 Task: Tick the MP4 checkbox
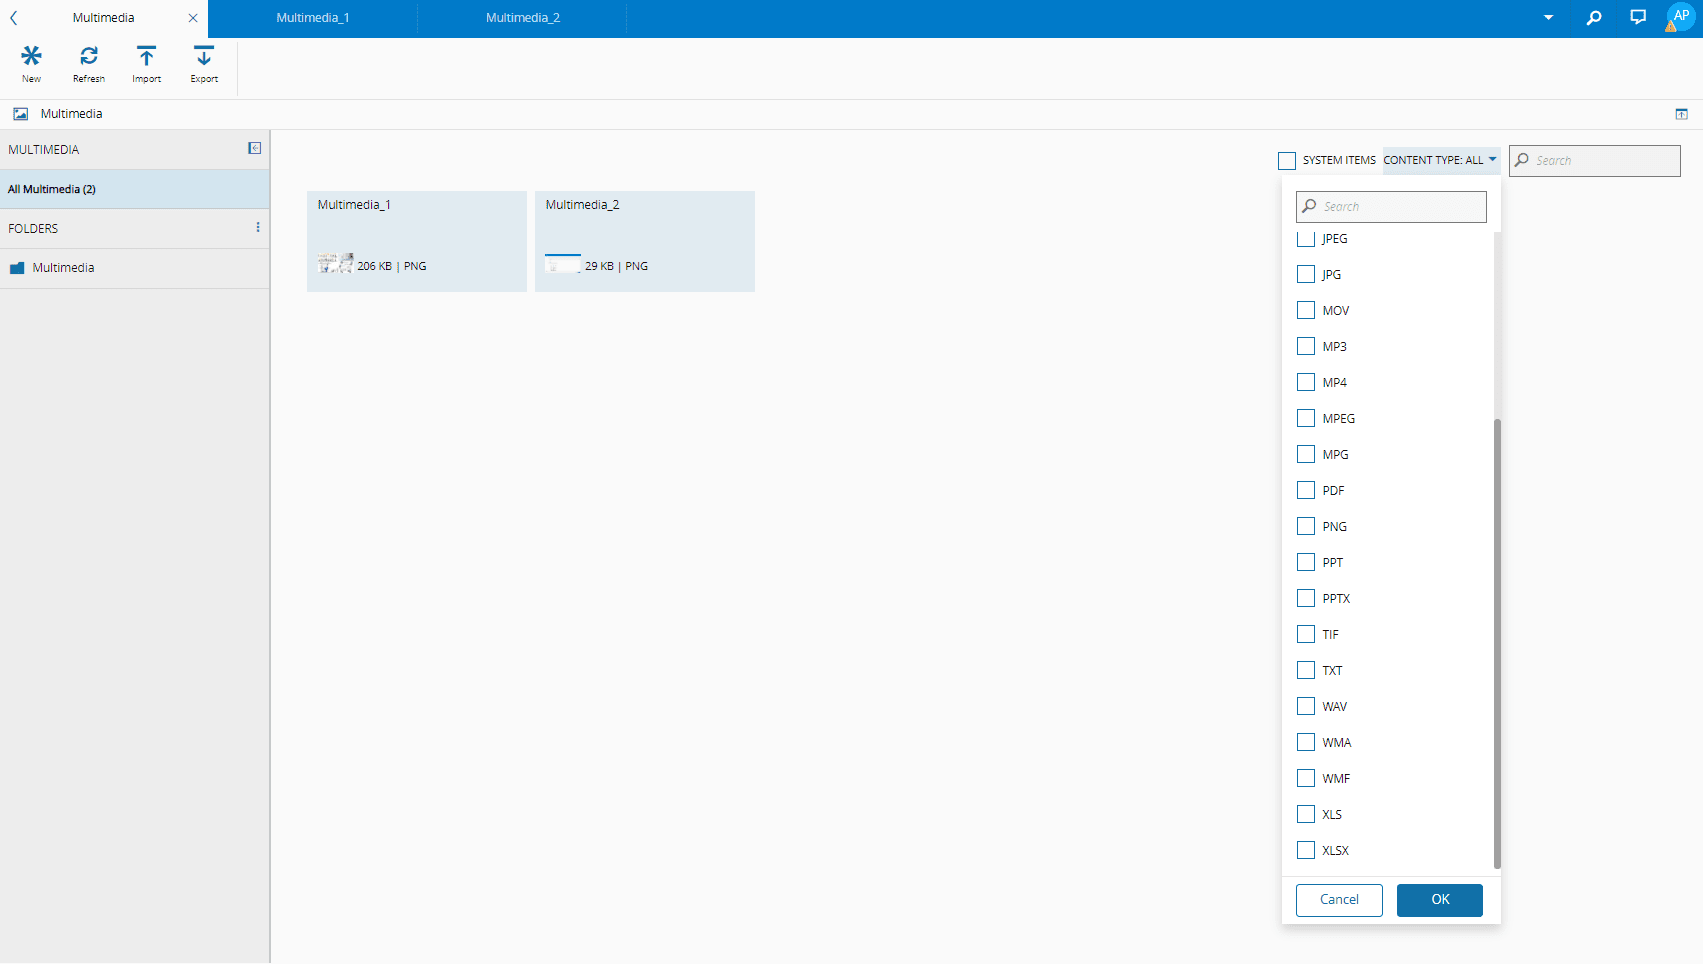(x=1306, y=382)
